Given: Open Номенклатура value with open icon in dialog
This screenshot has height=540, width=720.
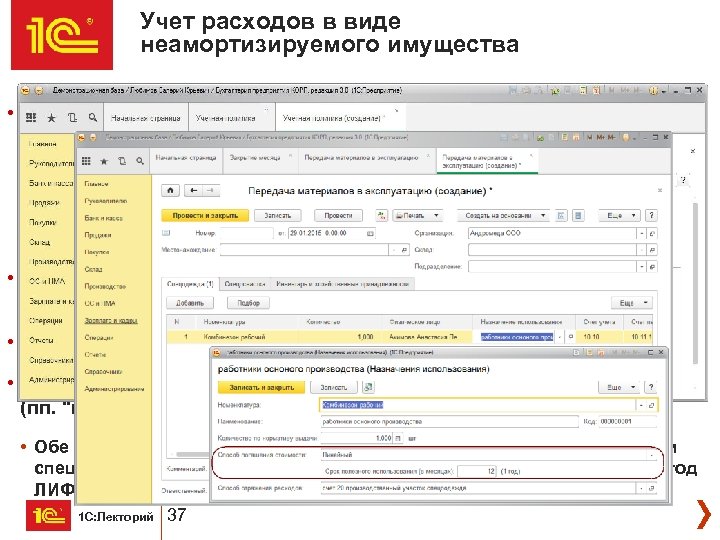Looking at the screenshot, I should 652,405.
